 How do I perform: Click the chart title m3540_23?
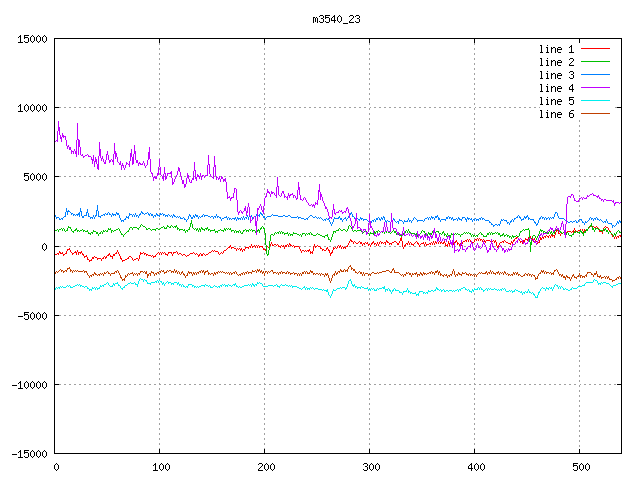click(338, 19)
